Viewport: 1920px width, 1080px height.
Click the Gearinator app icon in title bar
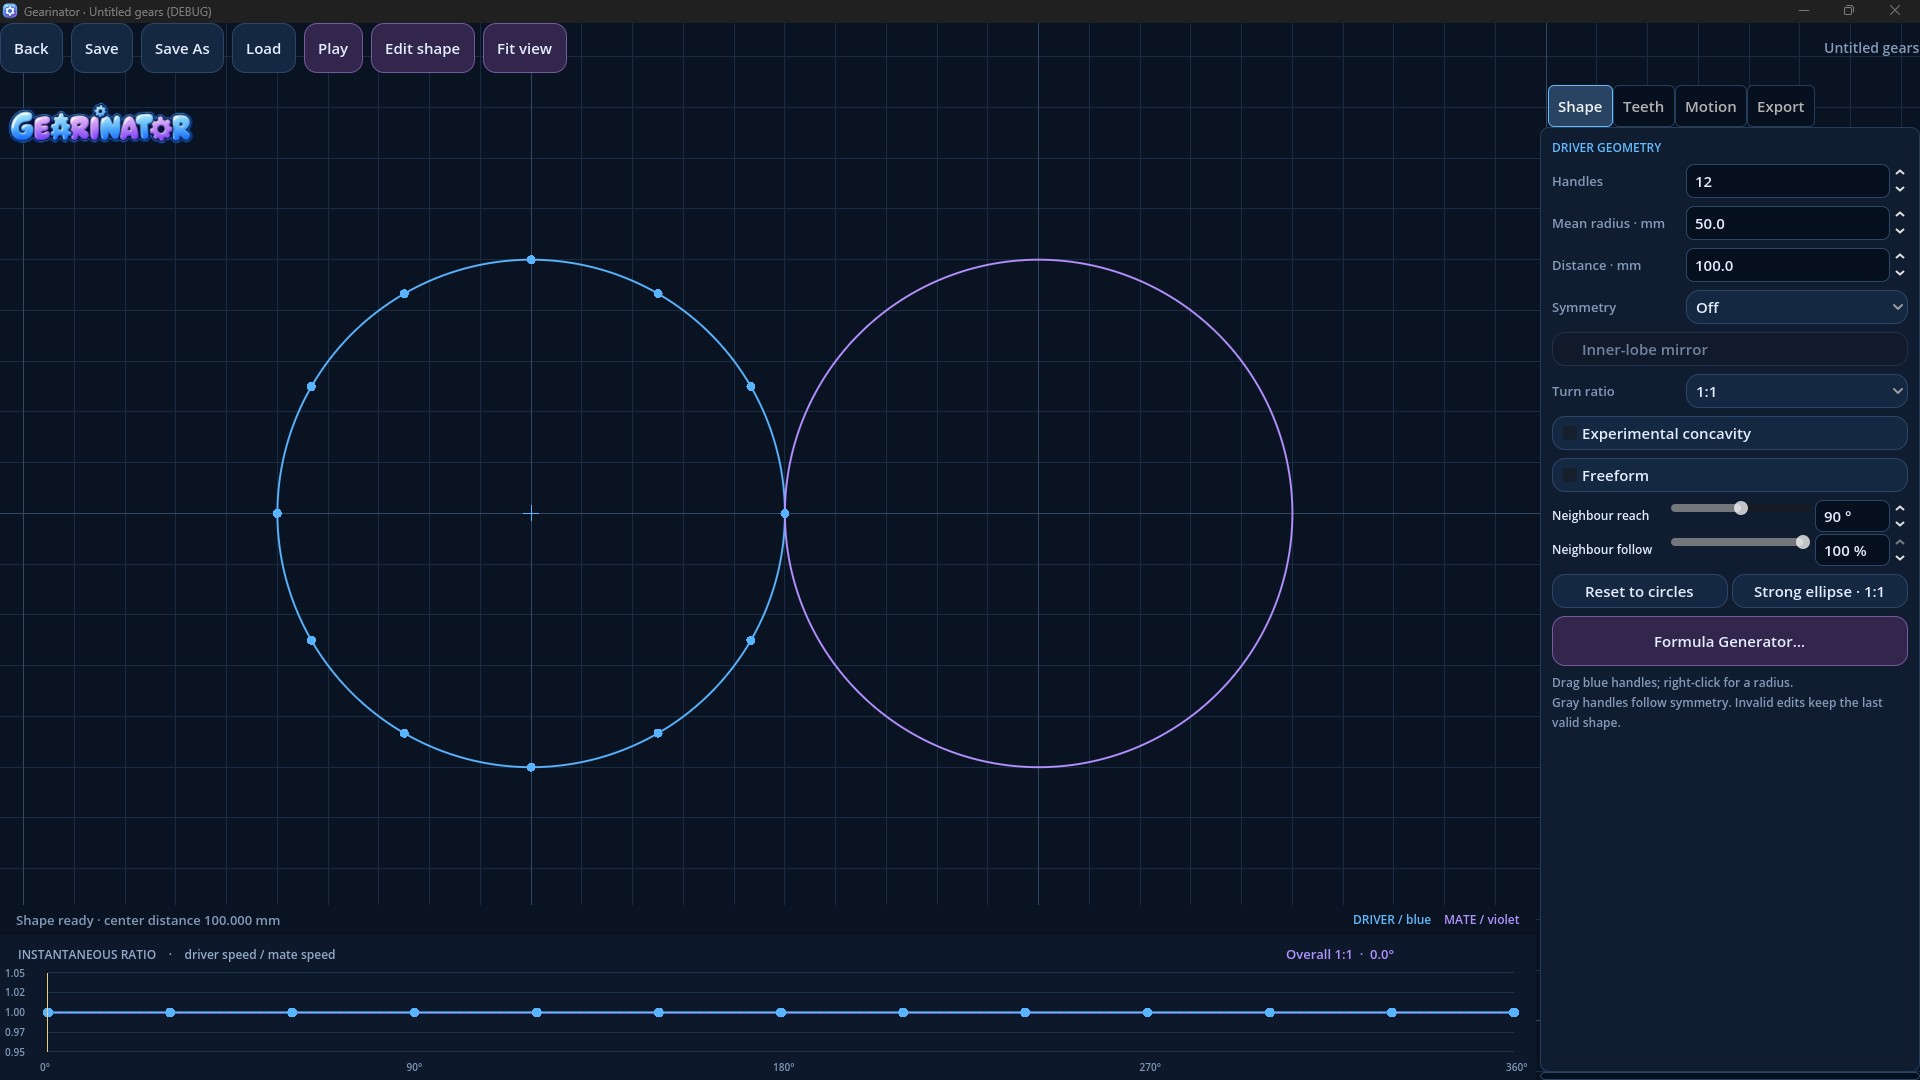[10, 11]
